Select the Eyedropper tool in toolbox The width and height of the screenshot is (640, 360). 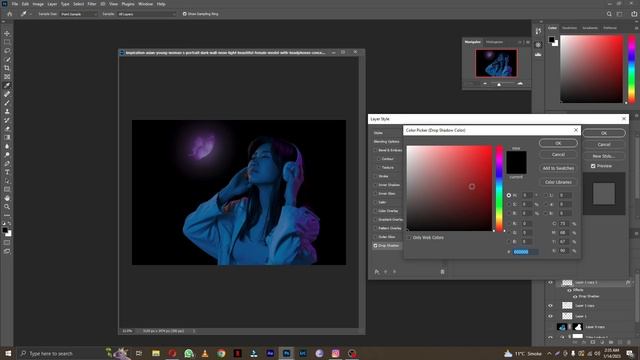pos(7,85)
